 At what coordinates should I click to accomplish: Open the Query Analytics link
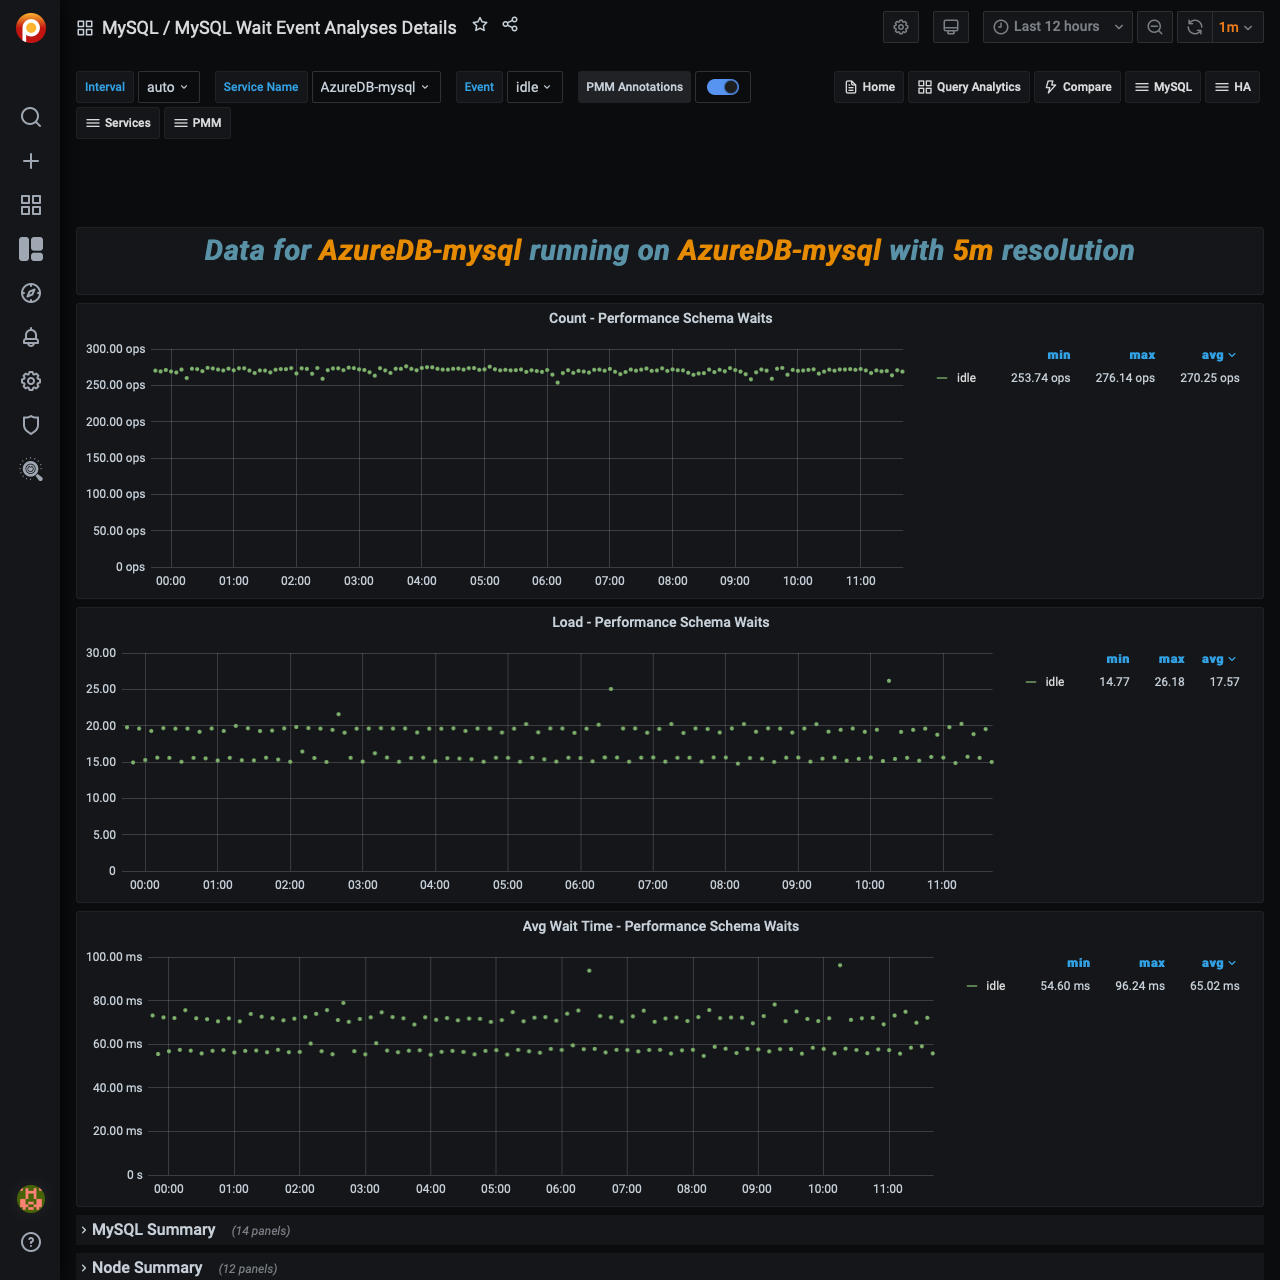point(968,87)
